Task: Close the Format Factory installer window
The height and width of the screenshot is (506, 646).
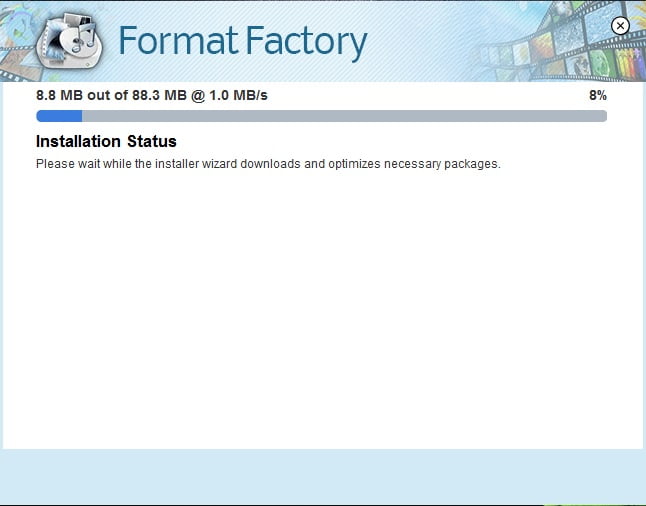Action: click(620, 26)
